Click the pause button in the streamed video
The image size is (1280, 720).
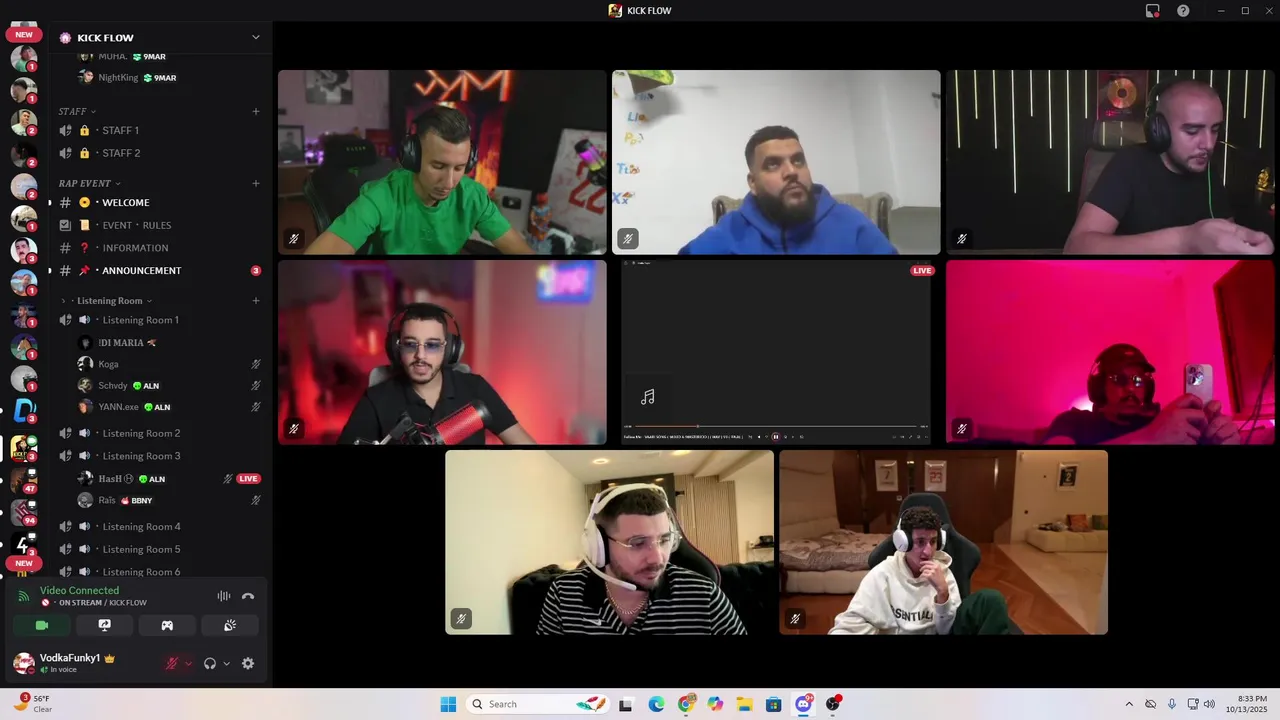point(775,436)
